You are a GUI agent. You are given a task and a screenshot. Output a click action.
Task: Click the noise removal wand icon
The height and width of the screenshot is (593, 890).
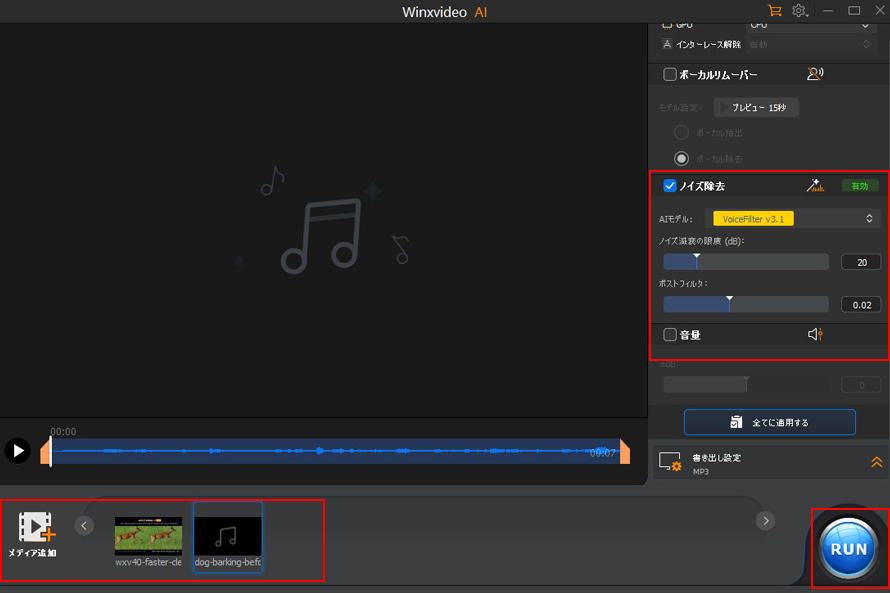[x=815, y=185]
